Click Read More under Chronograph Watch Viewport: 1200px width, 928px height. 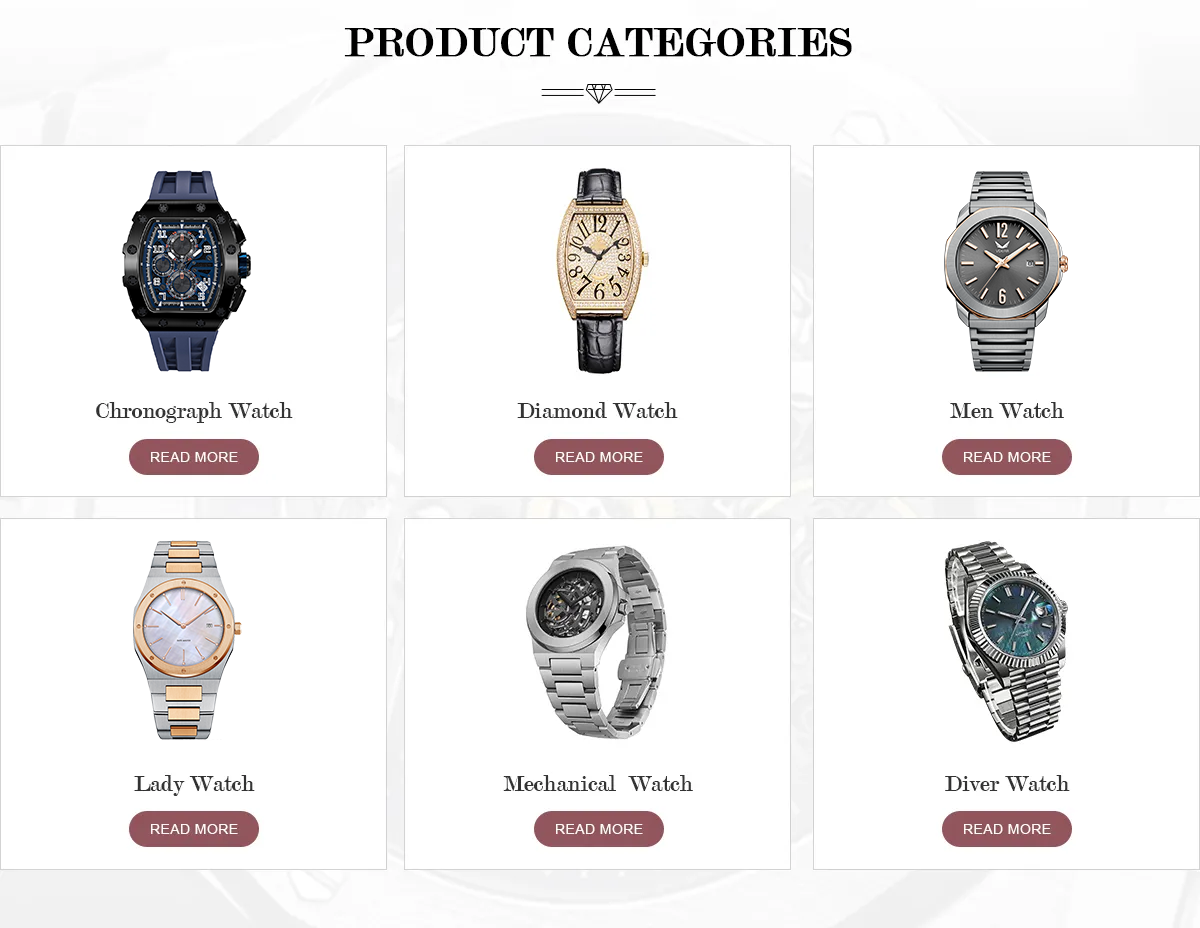194,457
